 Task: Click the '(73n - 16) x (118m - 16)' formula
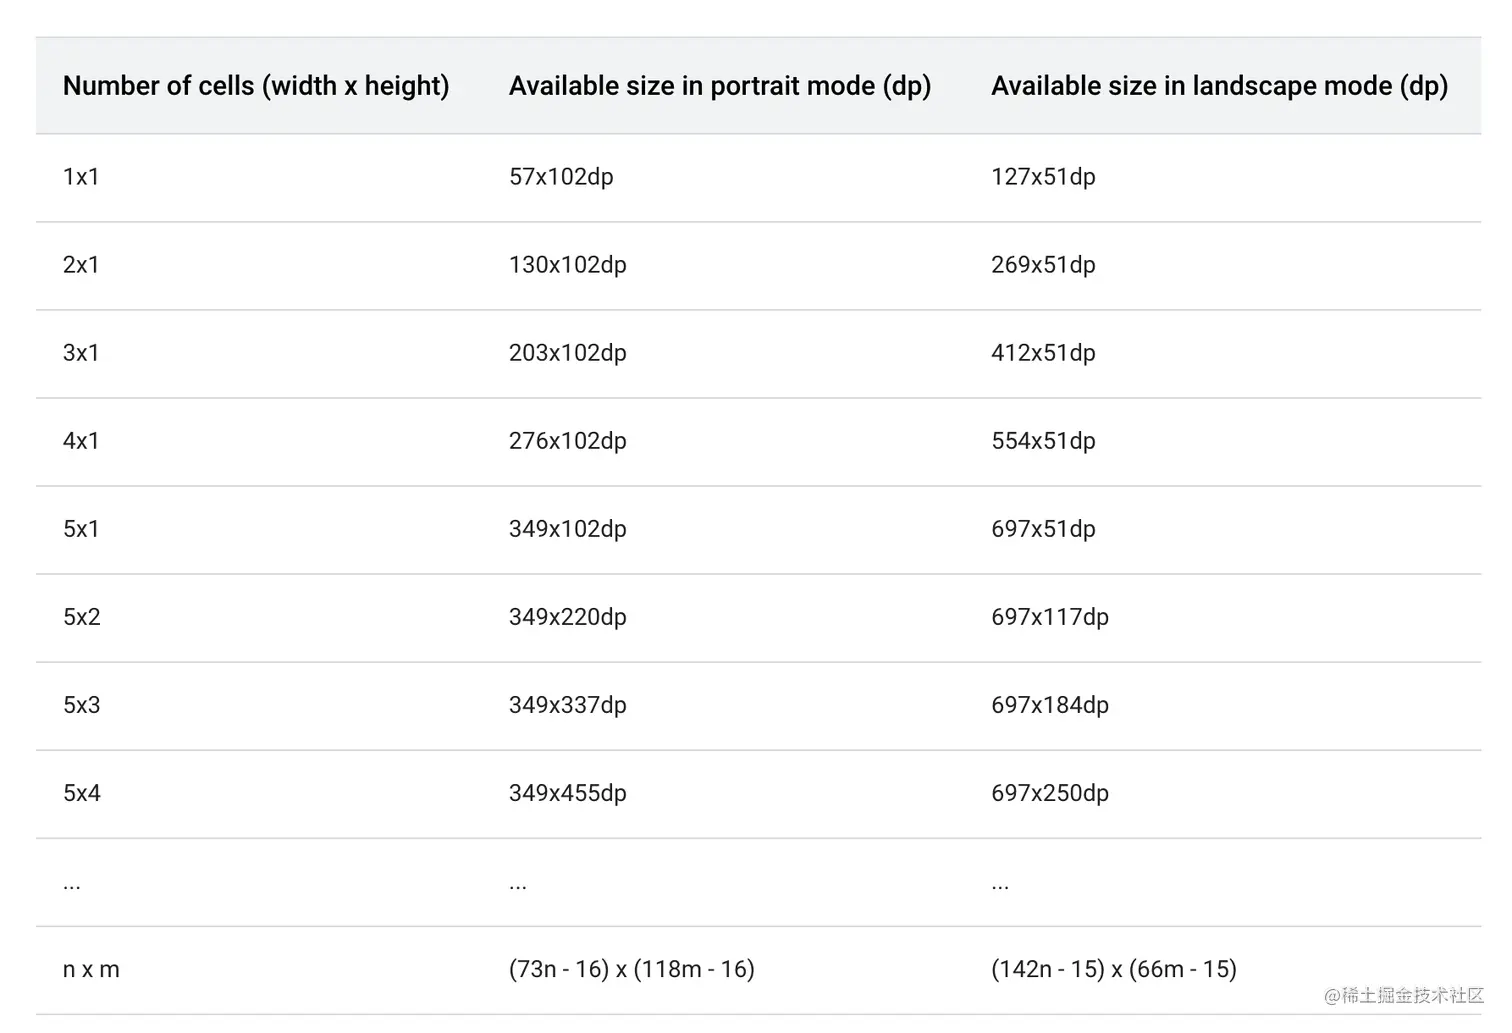click(x=632, y=969)
